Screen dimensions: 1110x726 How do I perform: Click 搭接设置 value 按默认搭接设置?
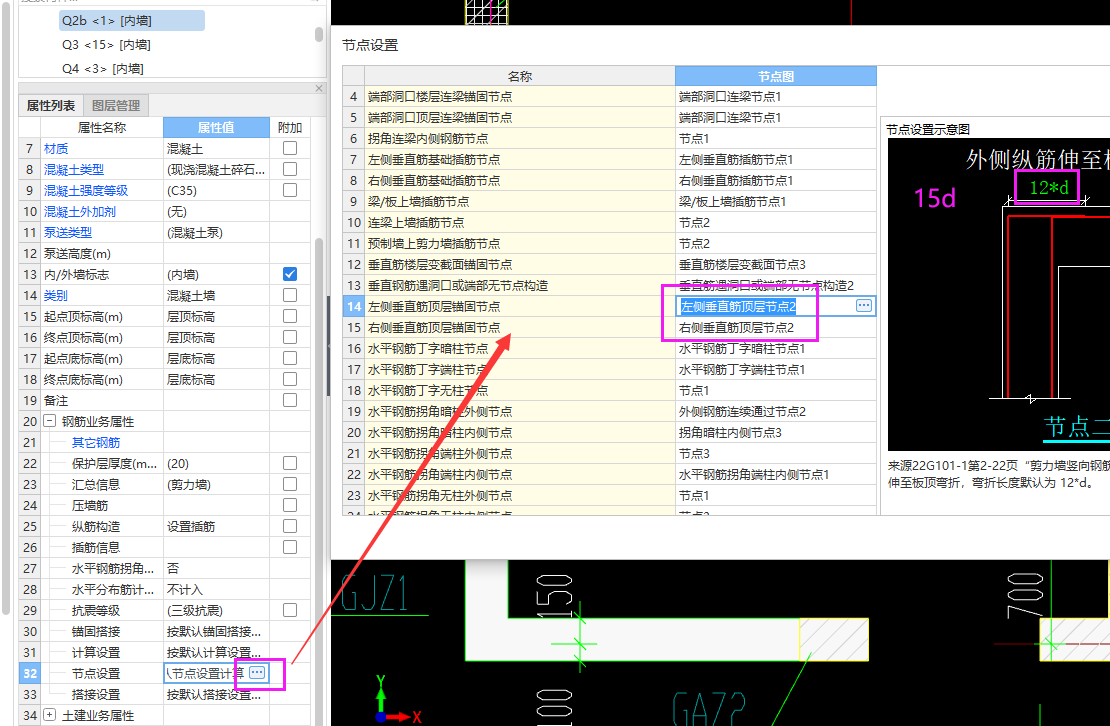(217, 694)
